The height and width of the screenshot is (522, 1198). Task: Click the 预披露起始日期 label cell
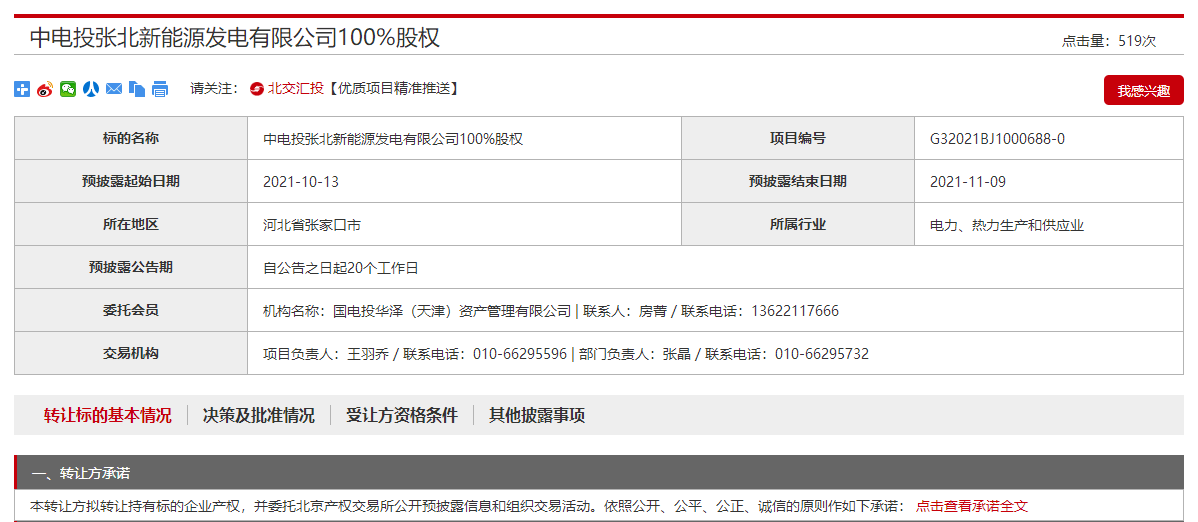(x=131, y=181)
